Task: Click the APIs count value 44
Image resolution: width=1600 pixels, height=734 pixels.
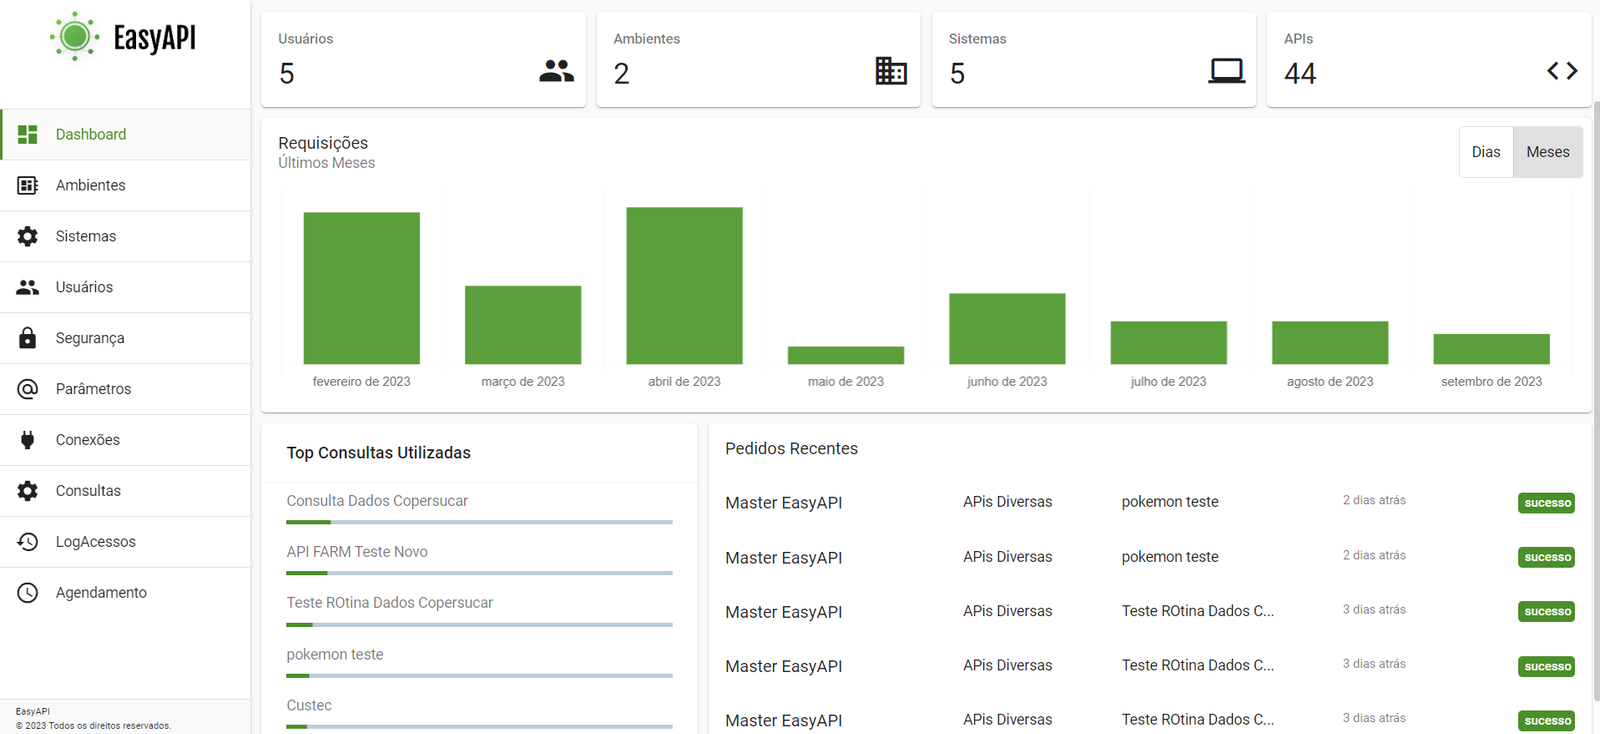Action: [x=1300, y=74]
